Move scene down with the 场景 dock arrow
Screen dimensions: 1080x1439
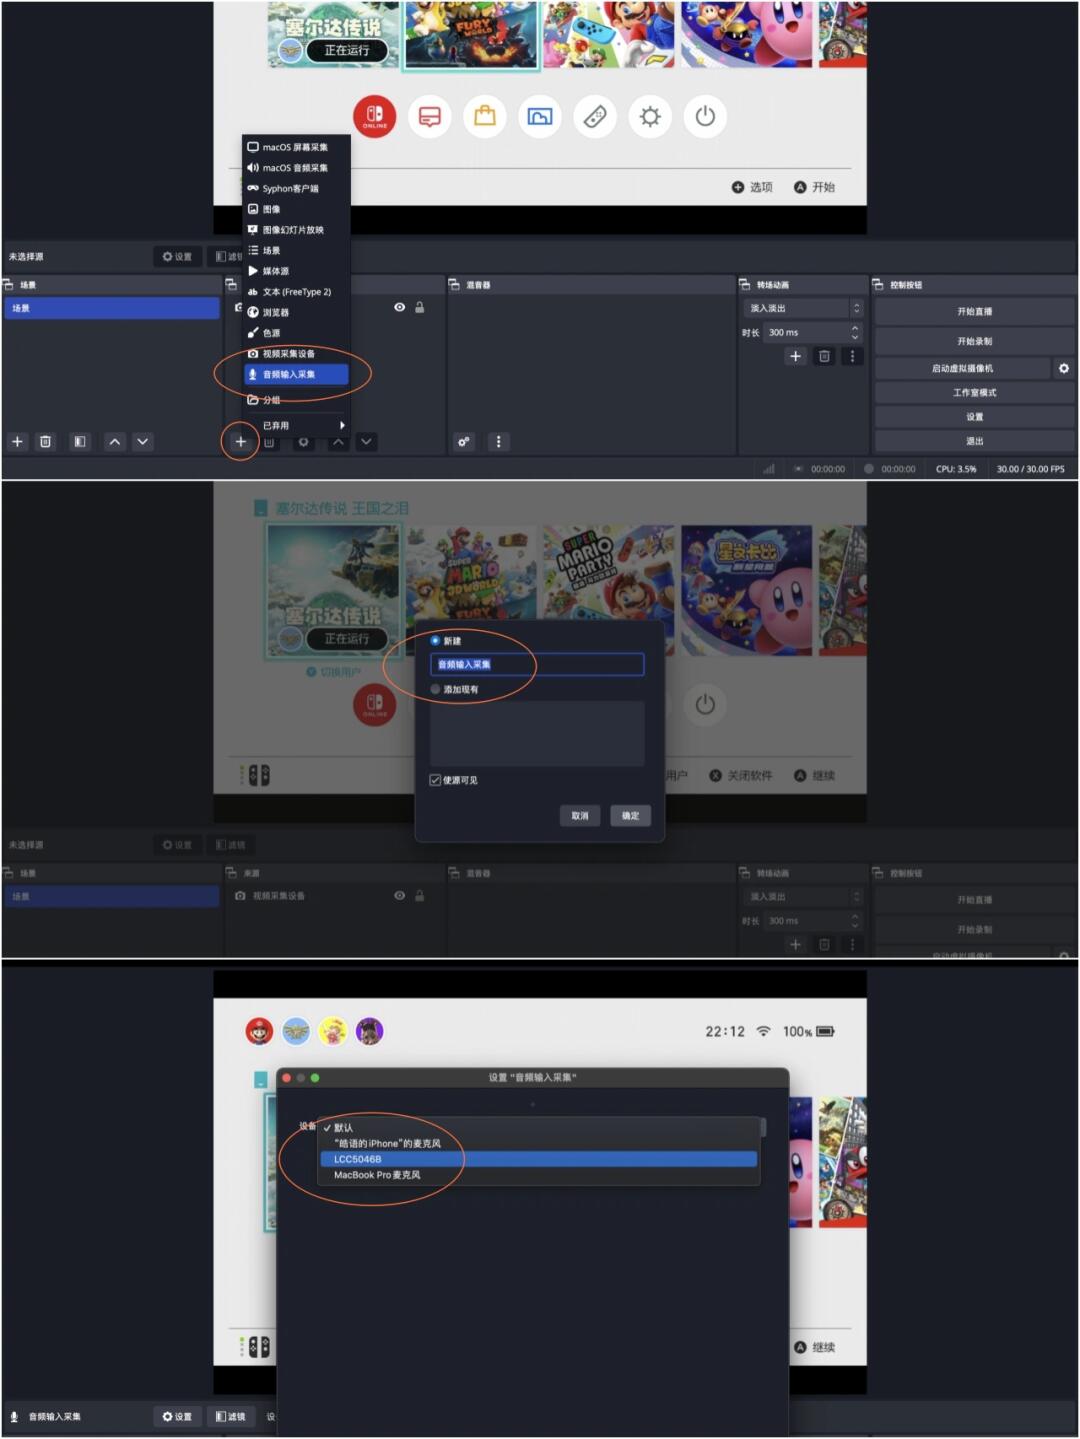pyautogui.click(x=143, y=441)
